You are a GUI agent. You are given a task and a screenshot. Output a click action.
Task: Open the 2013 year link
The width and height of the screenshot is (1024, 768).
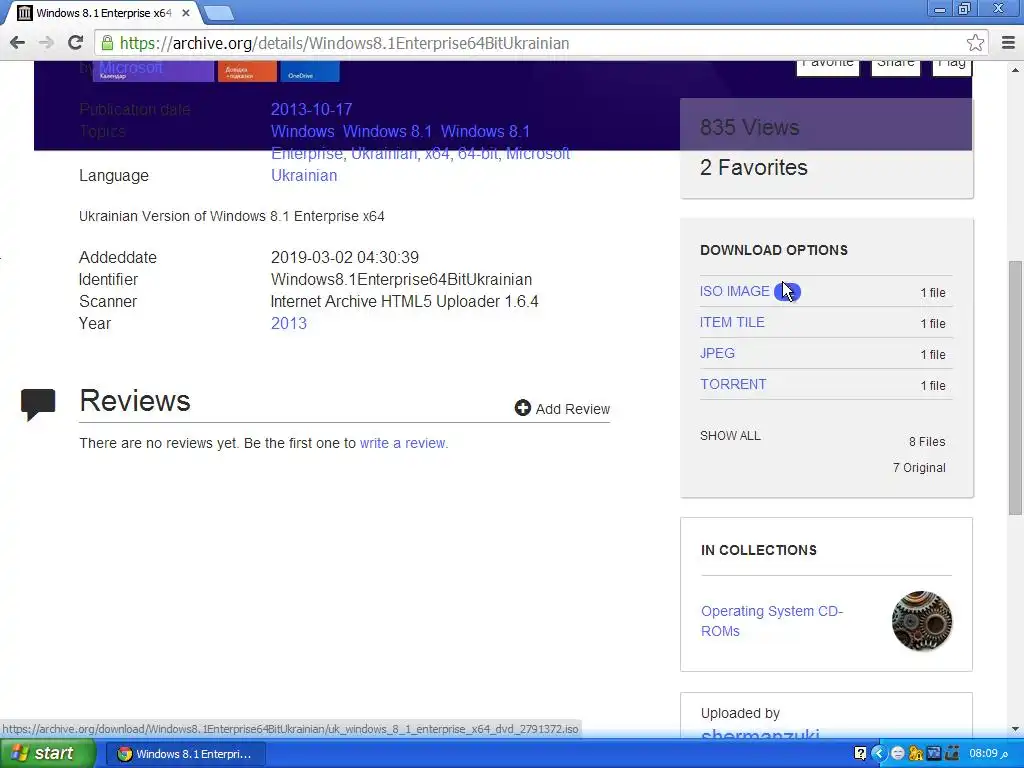click(289, 323)
